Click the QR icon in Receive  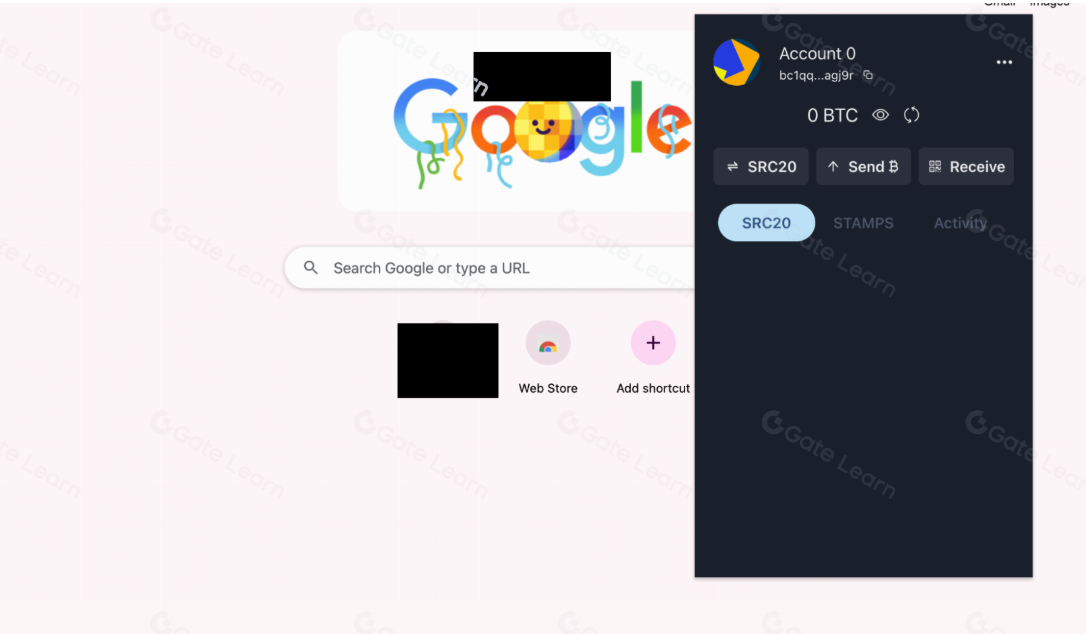935,166
